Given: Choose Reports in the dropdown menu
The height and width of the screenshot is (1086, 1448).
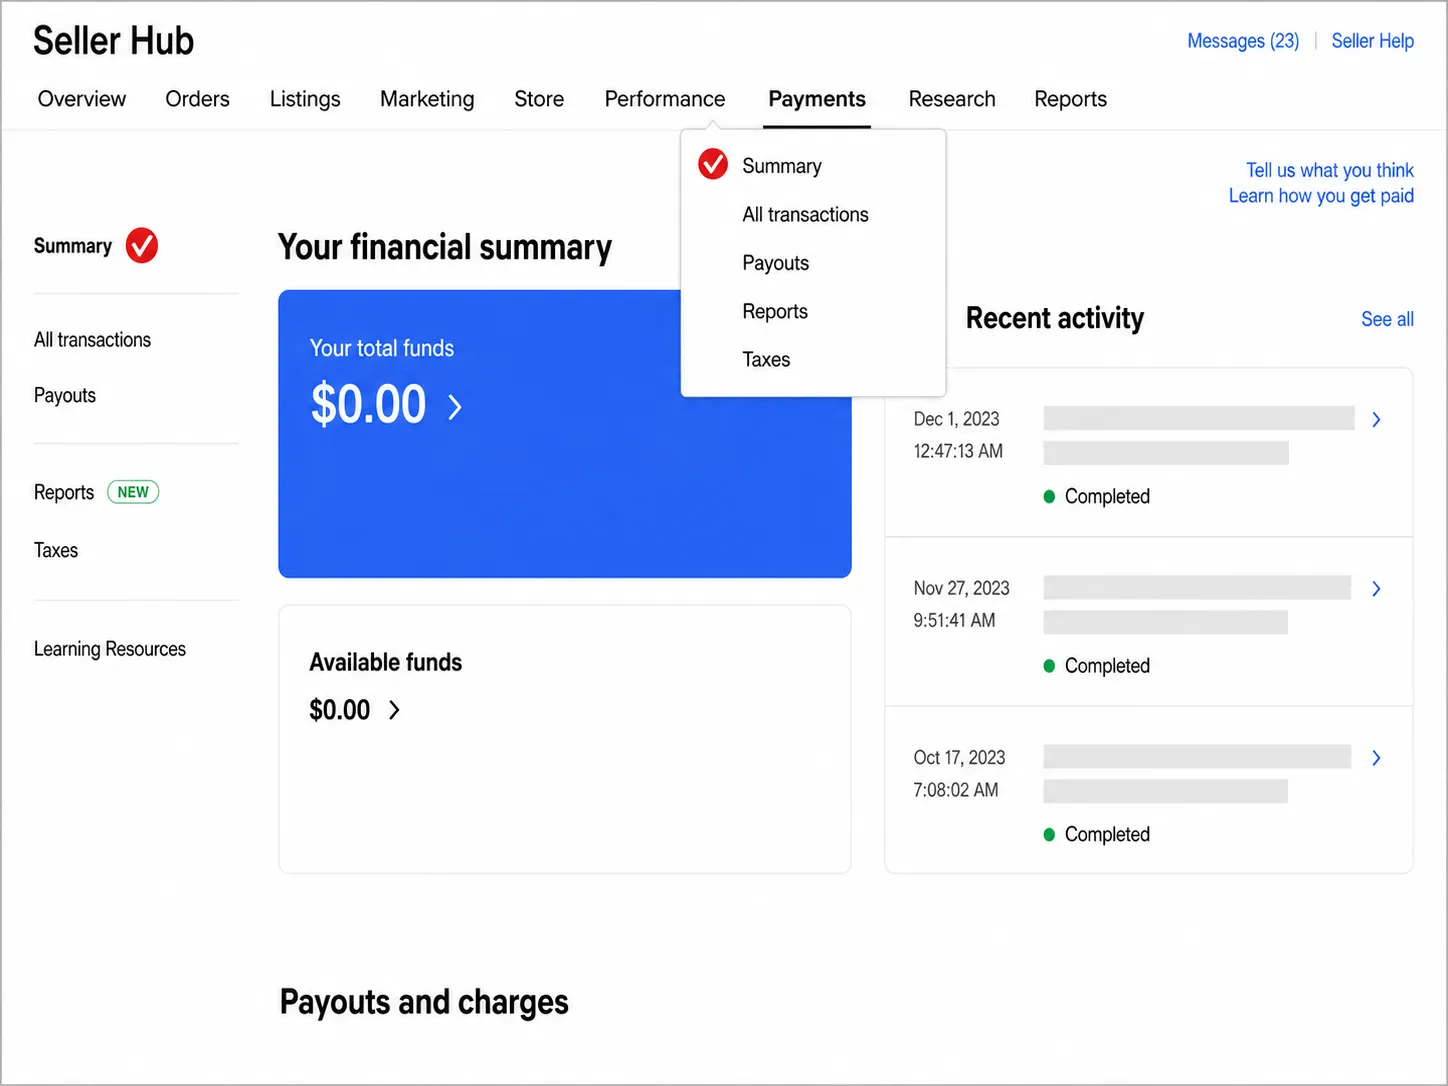Looking at the screenshot, I should point(775,311).
